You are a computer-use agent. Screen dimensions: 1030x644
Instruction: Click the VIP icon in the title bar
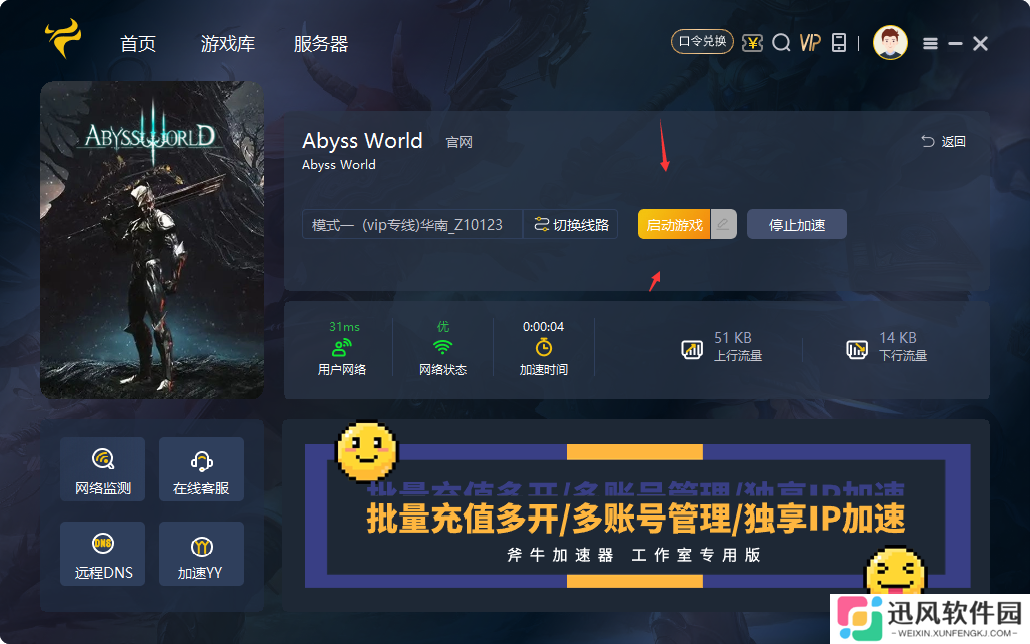click(x=809, y=43)
